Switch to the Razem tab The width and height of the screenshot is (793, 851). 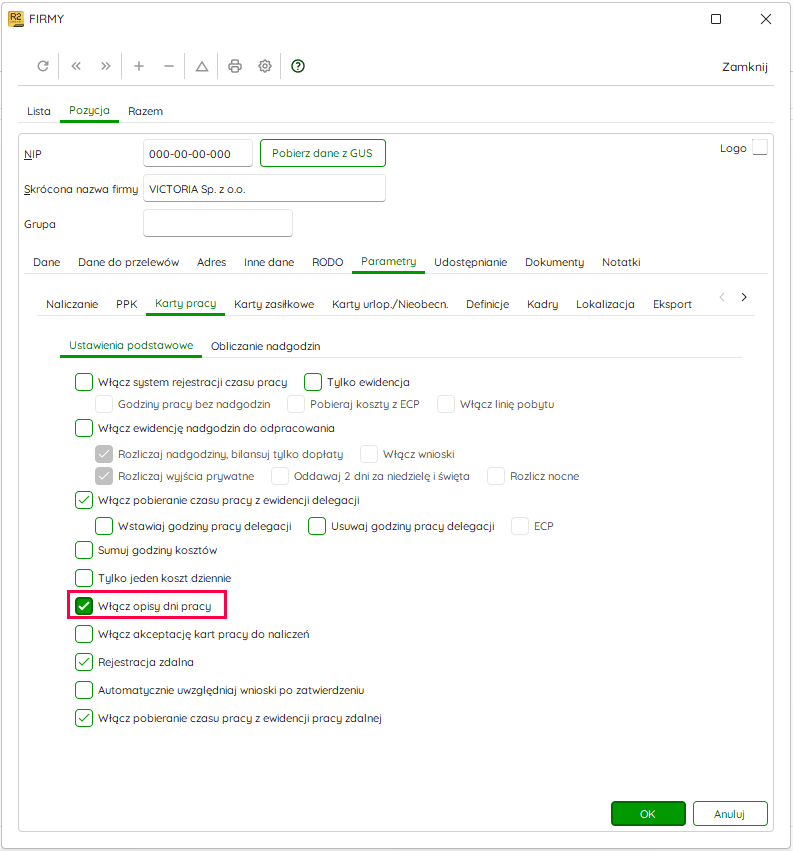coord(145,111)
